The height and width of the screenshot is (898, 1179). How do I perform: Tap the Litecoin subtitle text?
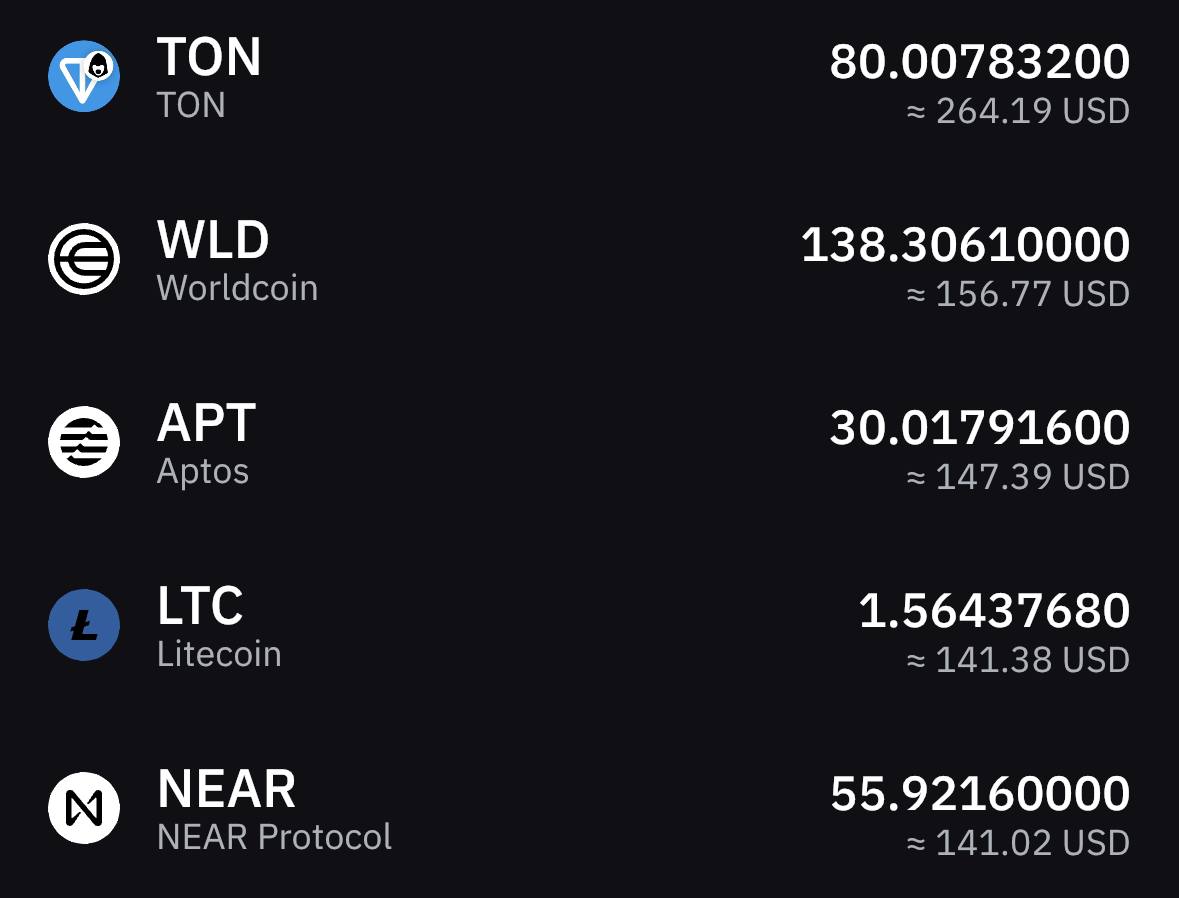pos(219,654)
